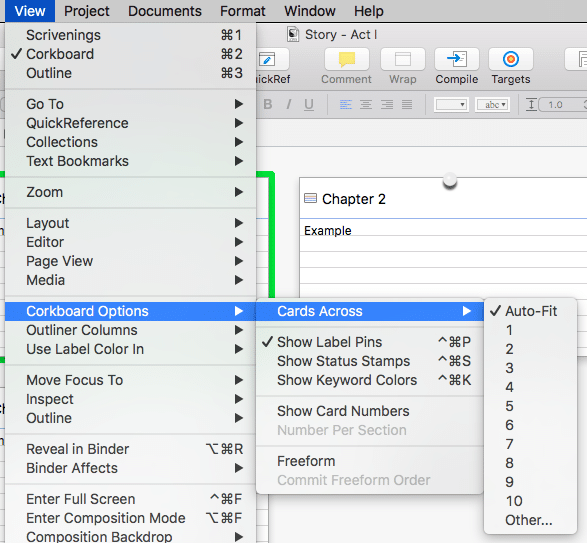
Task: Click the Story document icon in title bar
Action: 293,34
